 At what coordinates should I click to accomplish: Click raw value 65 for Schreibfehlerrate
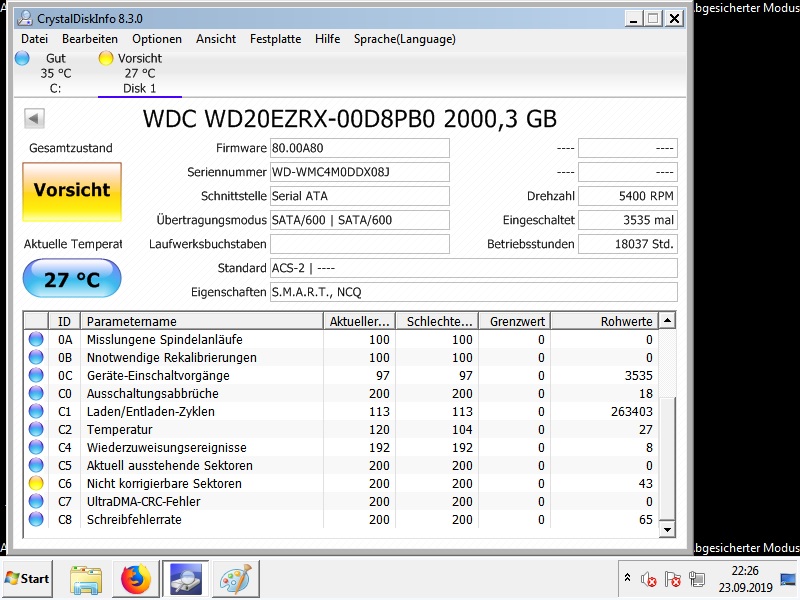(645, 519)
